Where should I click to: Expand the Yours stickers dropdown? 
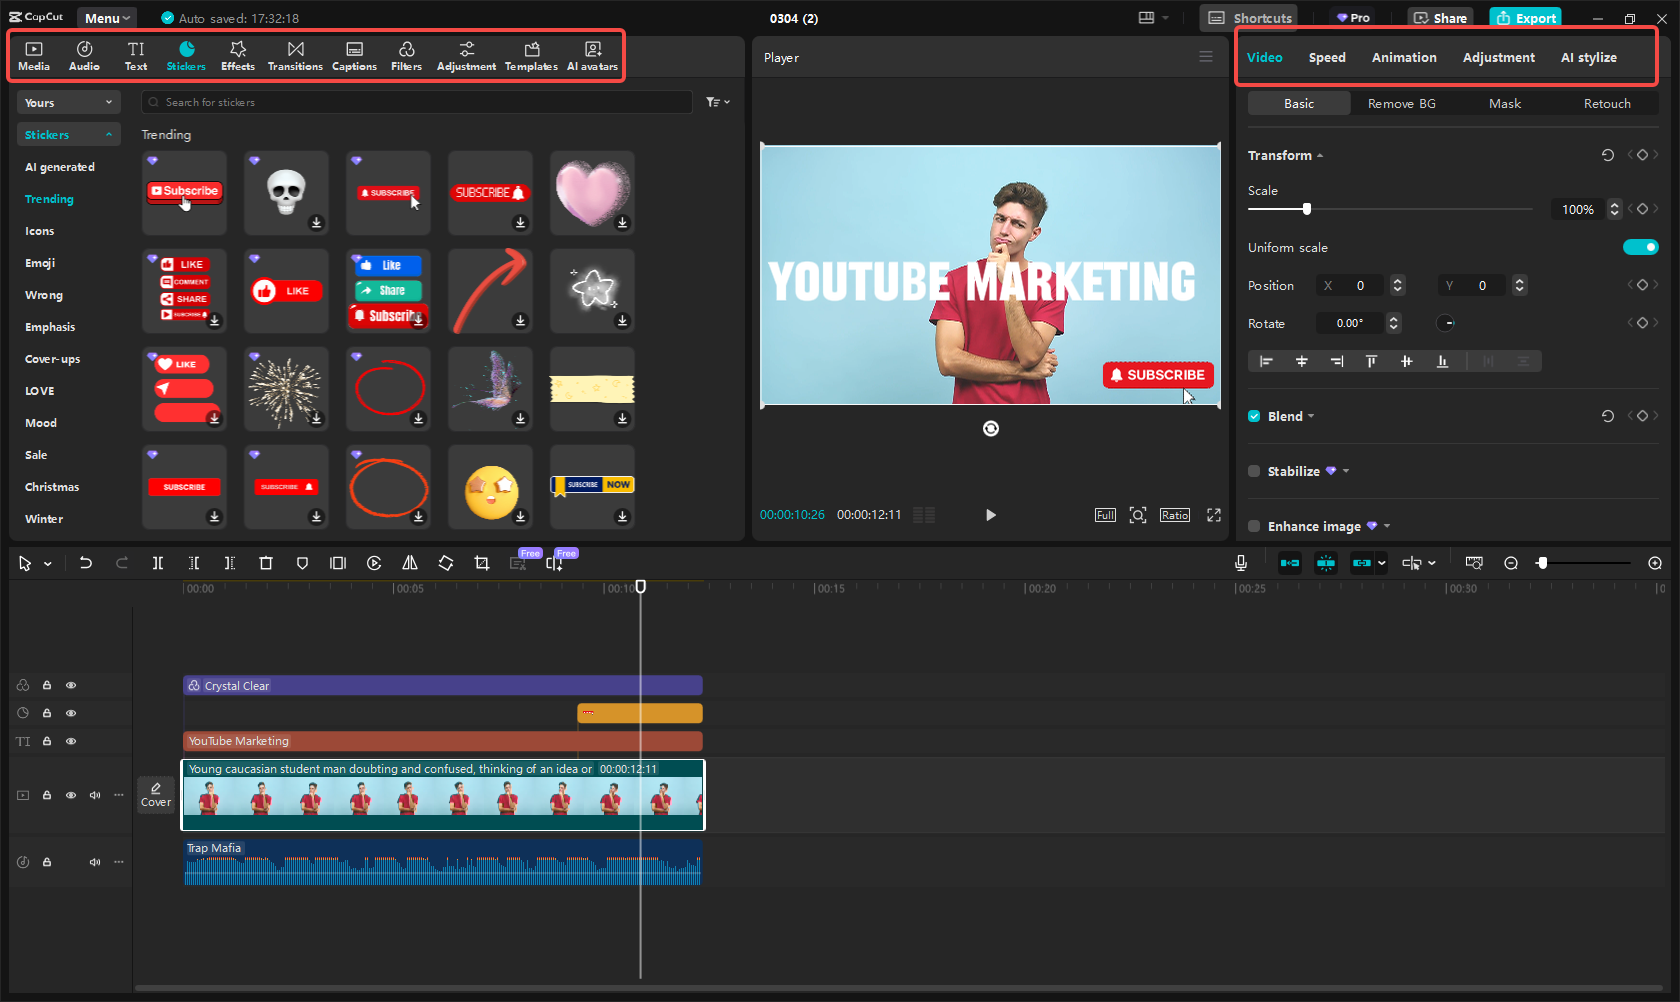(68, 102)
